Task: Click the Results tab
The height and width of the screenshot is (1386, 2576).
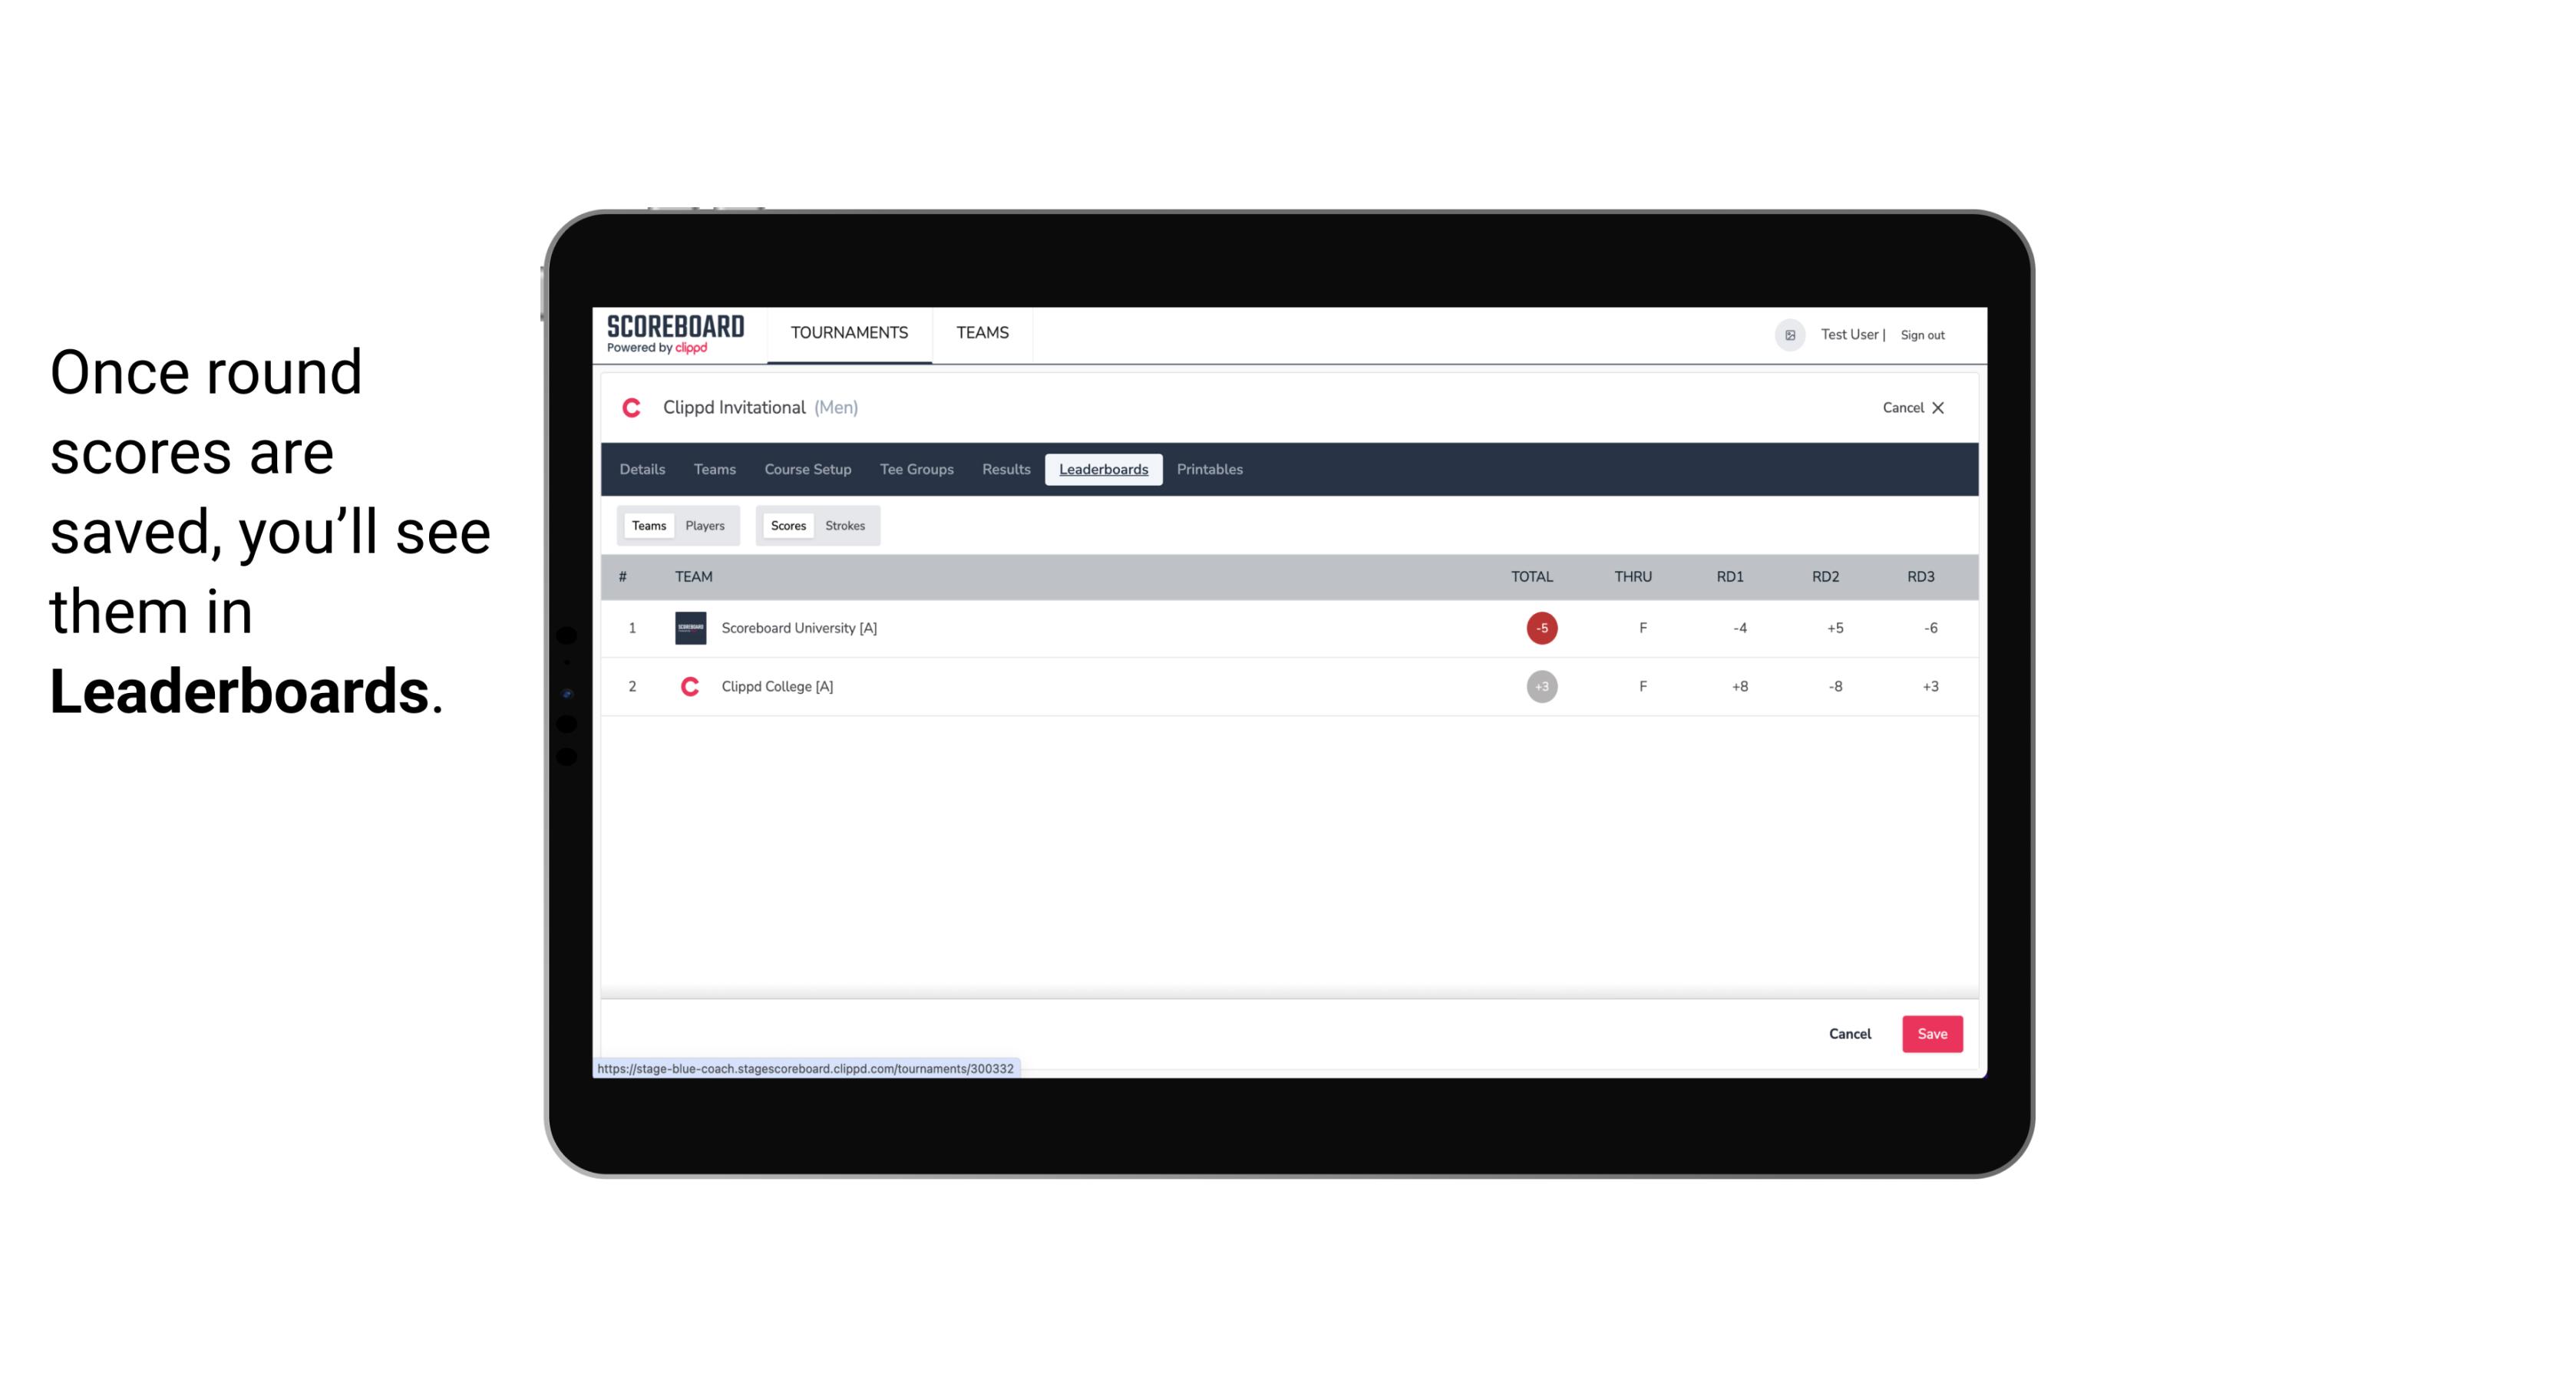Action: pos(1004,470)
